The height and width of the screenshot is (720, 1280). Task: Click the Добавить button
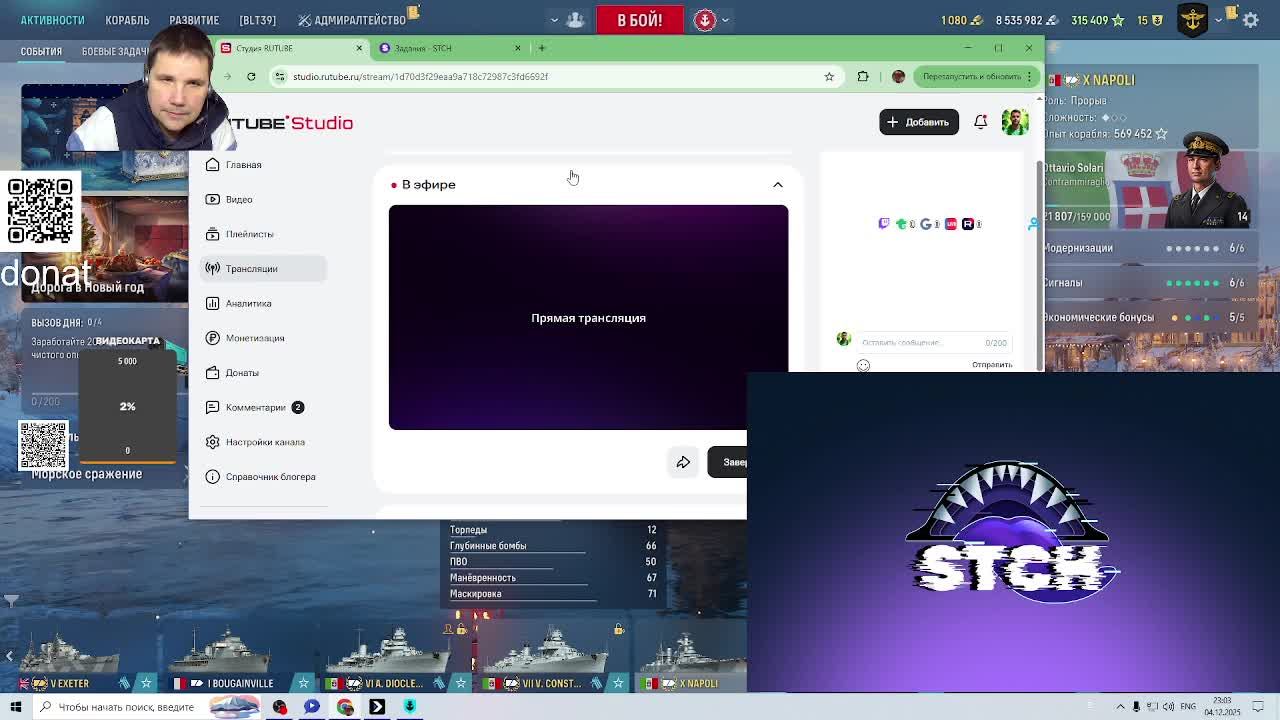(x=918, y=122)
